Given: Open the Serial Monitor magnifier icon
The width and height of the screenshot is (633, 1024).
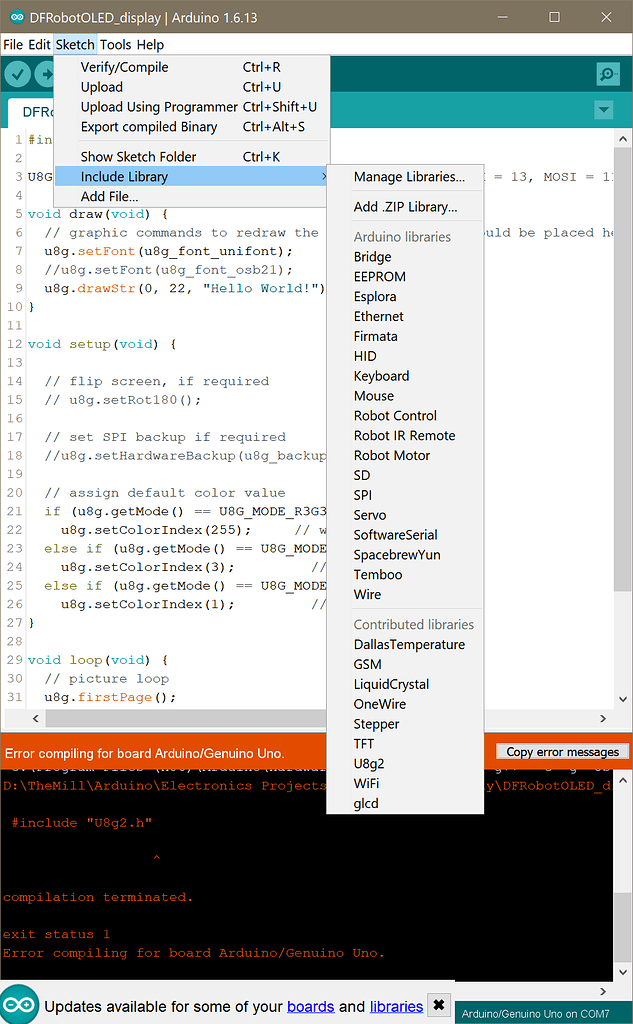Looking at the screenshot, I should (608, 74).
